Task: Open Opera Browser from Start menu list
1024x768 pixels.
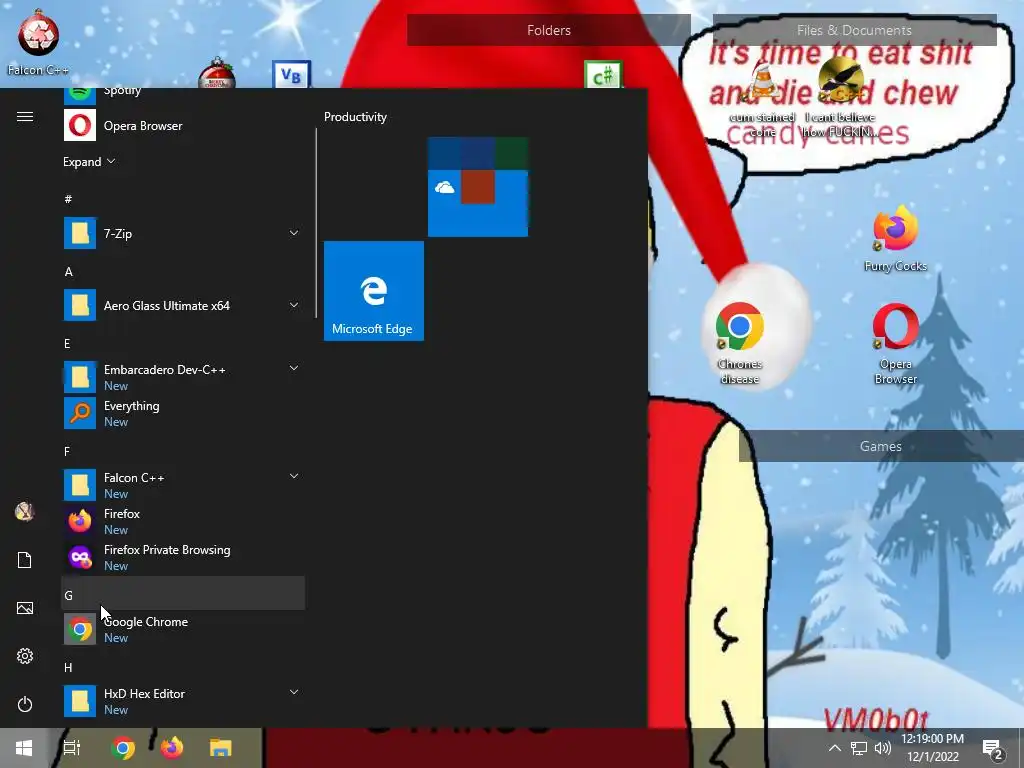Action: (183, 125)
